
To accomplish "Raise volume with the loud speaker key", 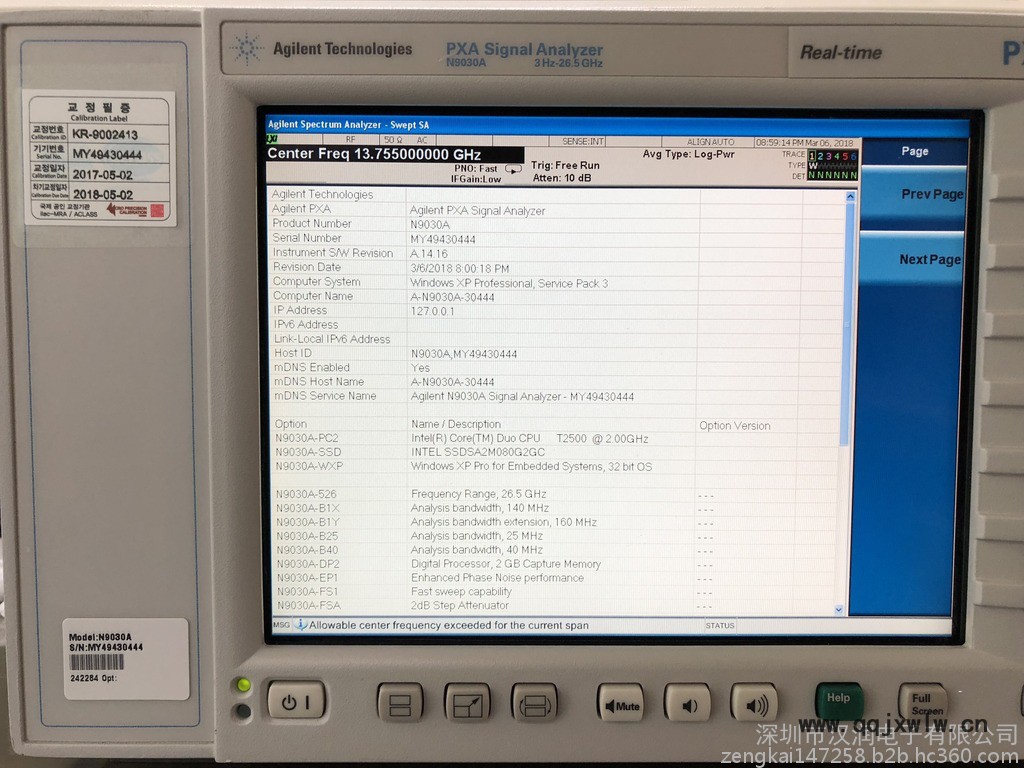I will pos(754,703).
